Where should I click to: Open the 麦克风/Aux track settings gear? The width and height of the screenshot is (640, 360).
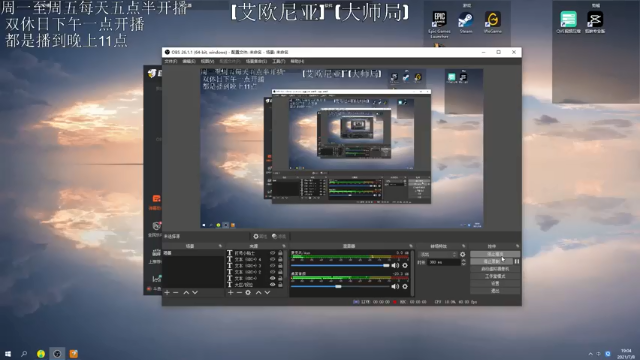click(405, 265)
